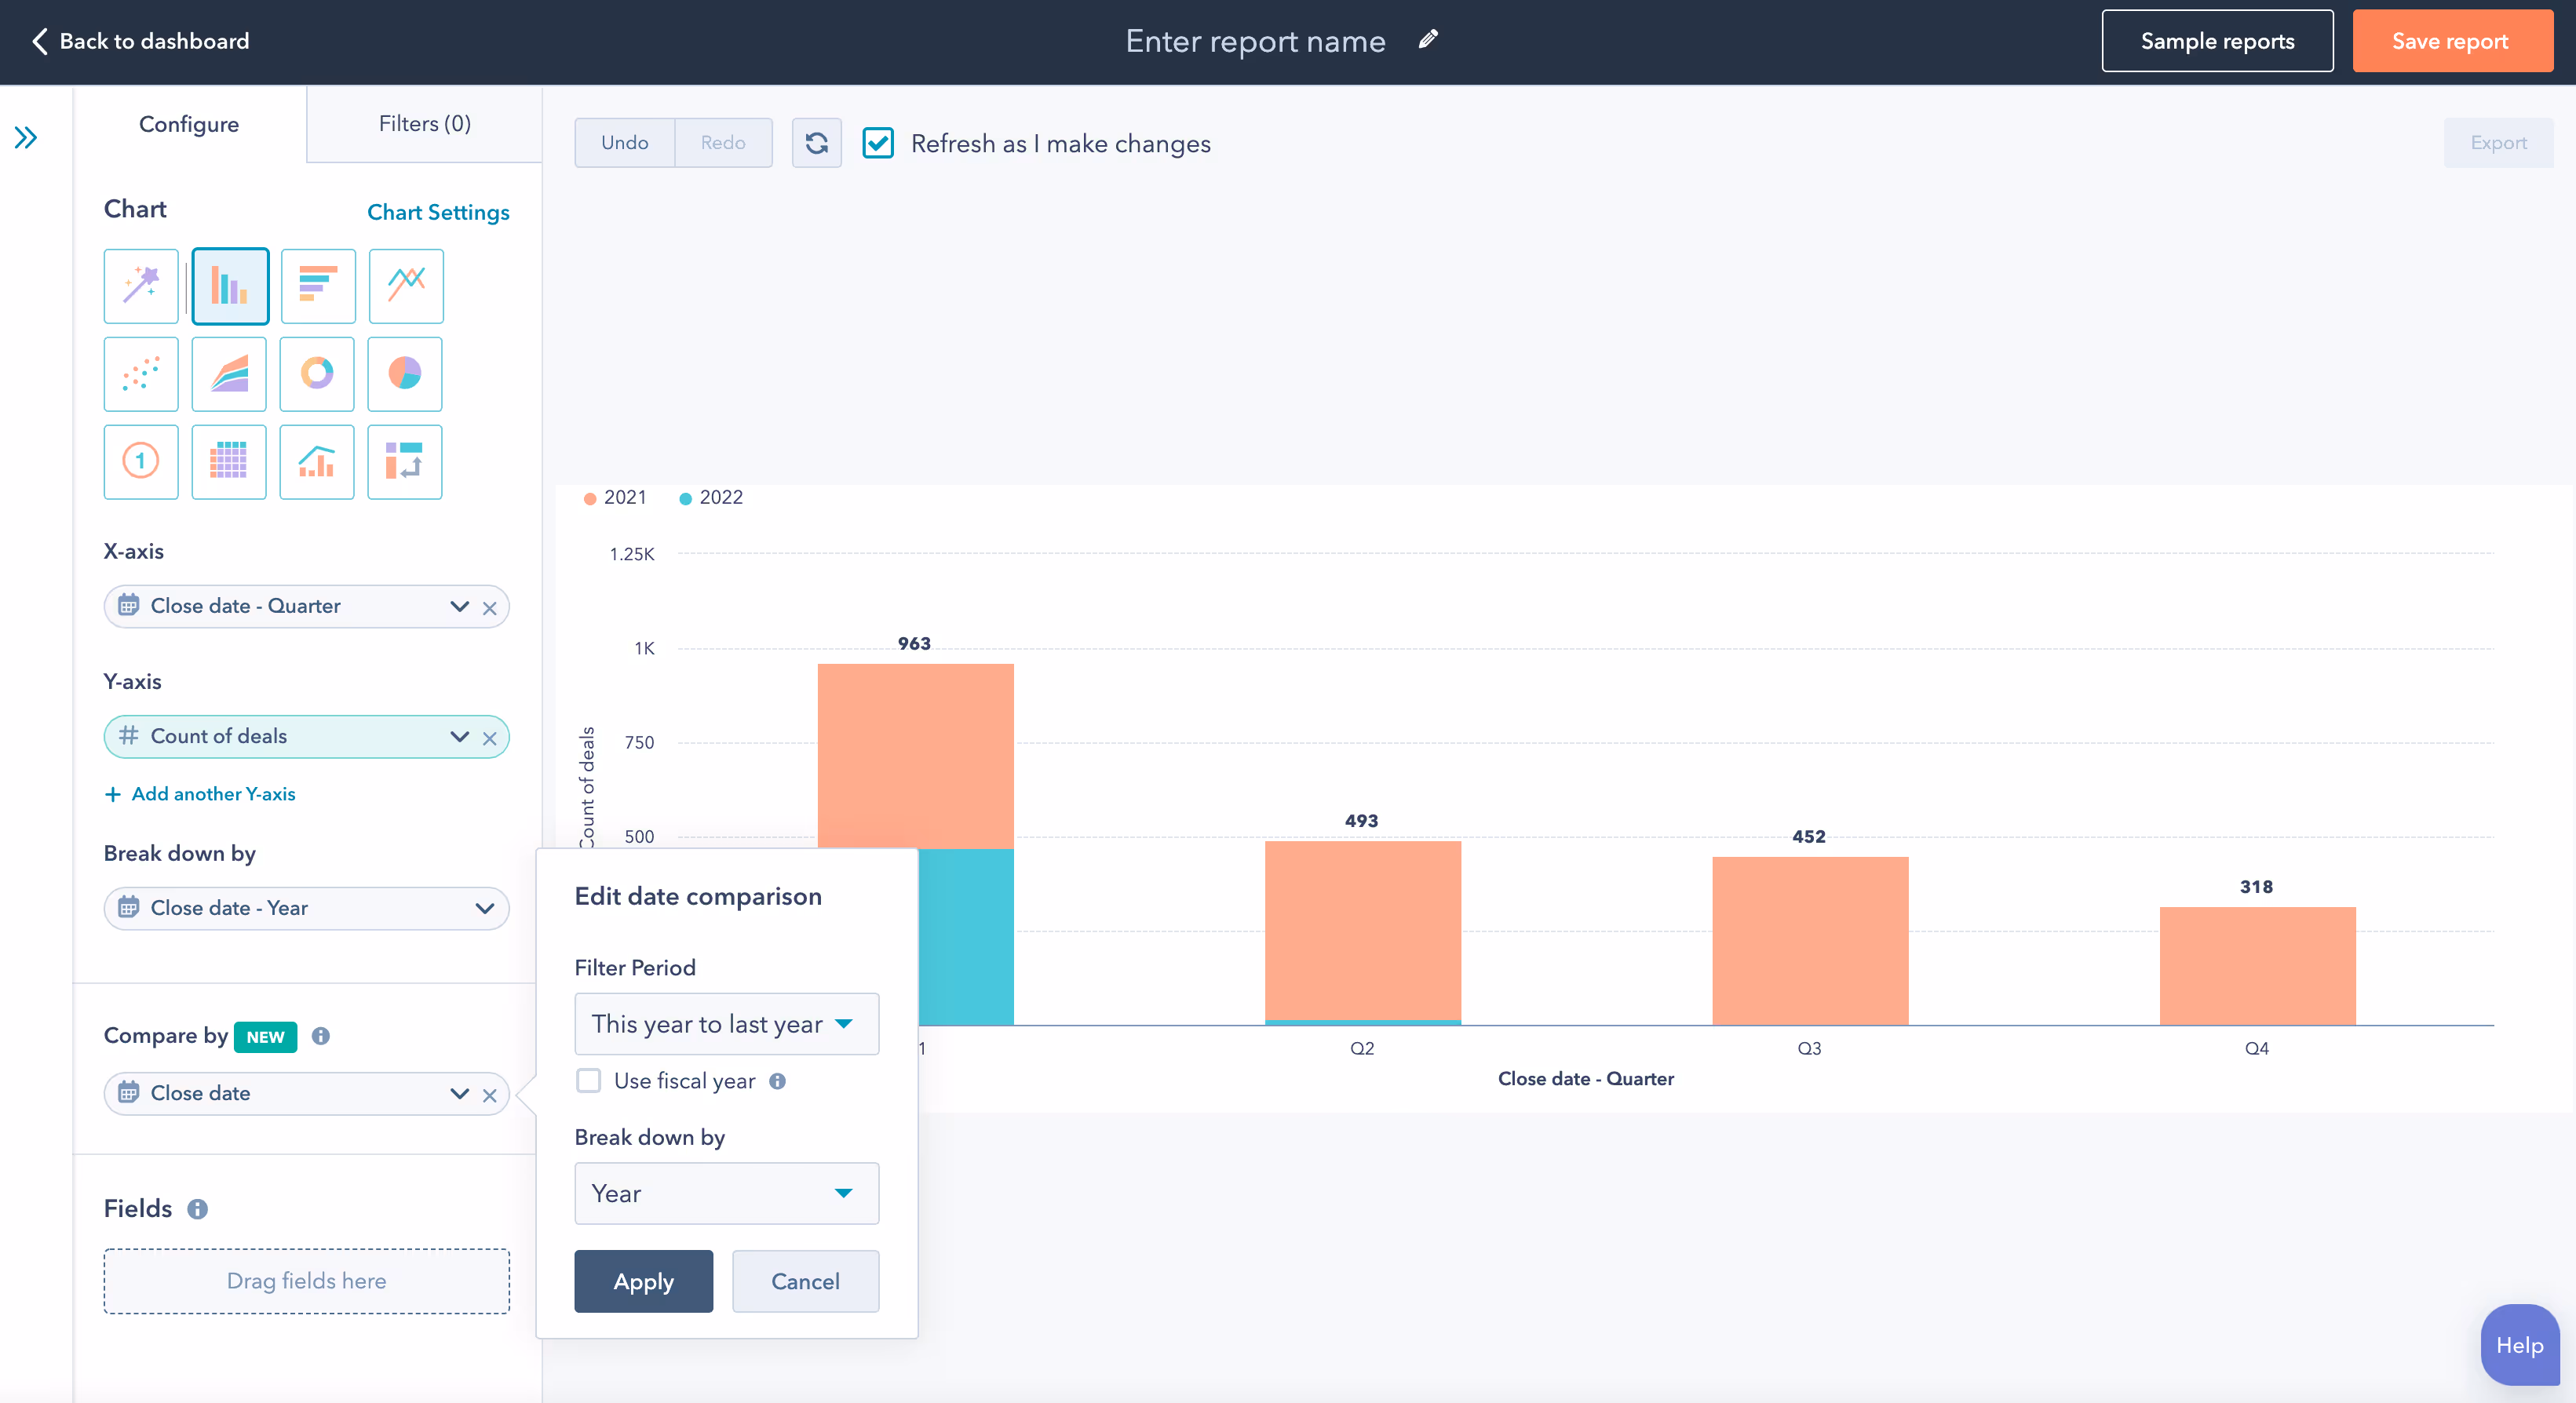
Task: Select the single value (KPI) chart type
Action: [x=140, y=462]
